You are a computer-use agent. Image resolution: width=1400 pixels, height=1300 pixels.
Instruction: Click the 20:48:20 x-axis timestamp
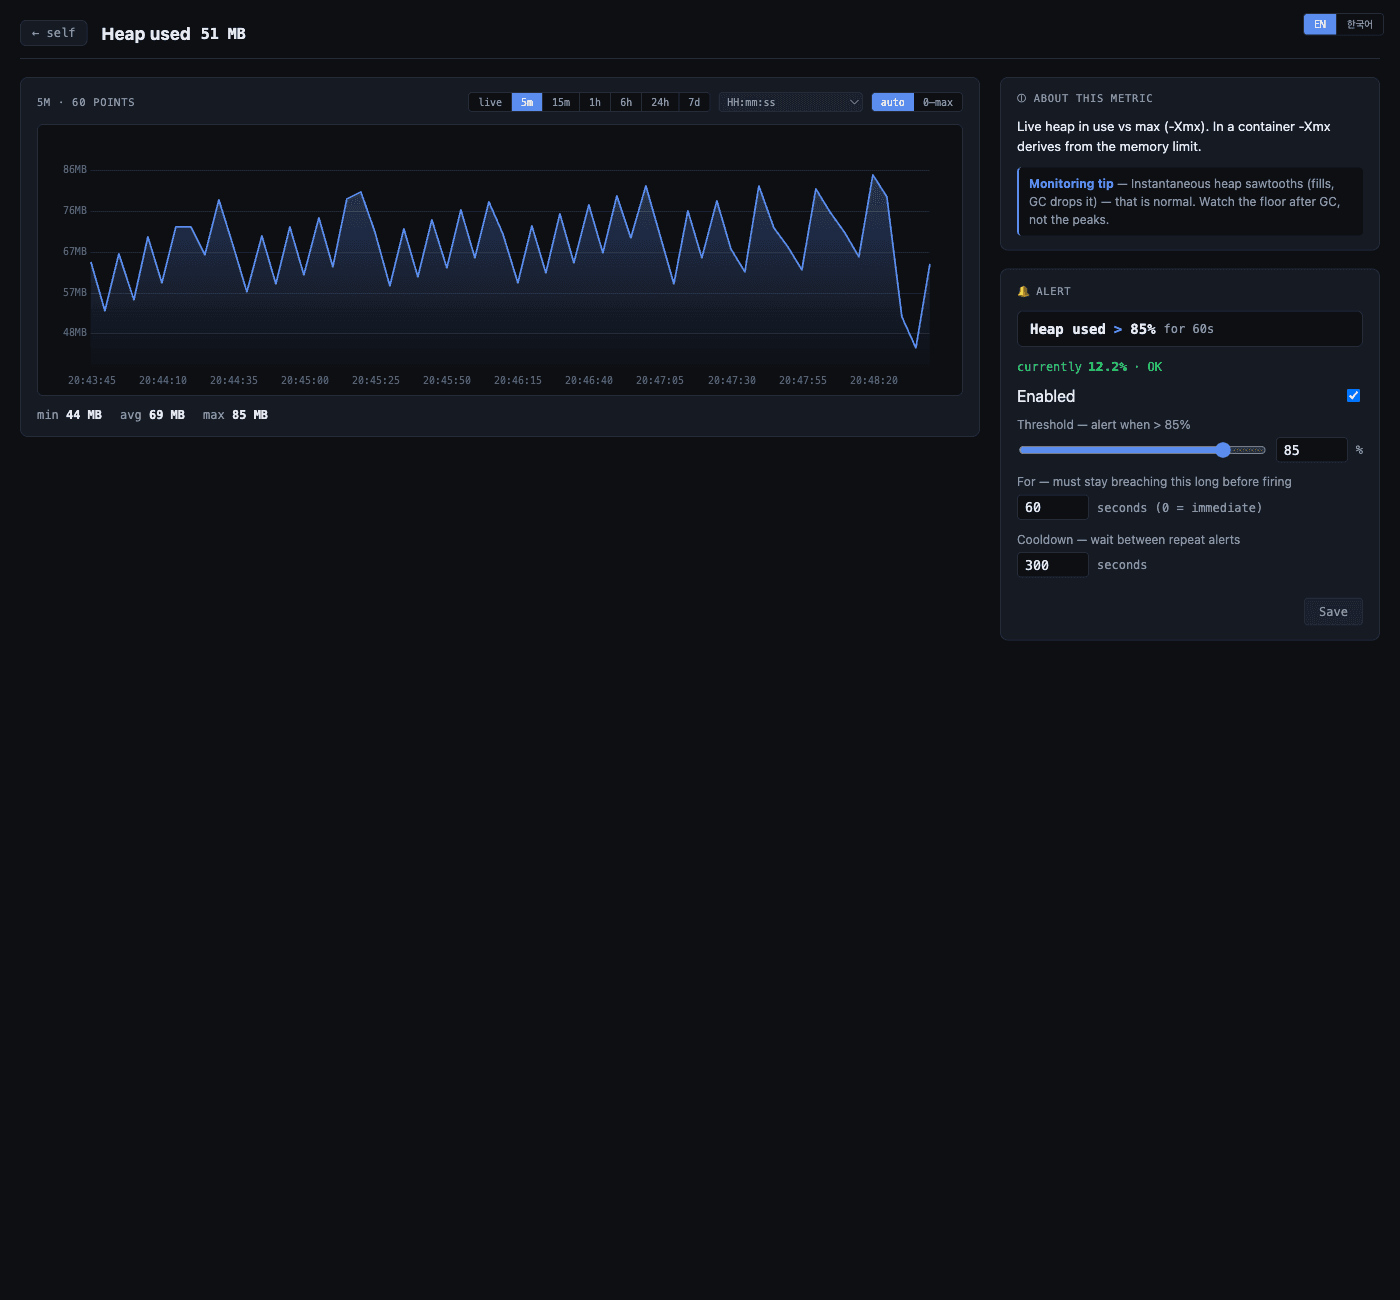874,380
